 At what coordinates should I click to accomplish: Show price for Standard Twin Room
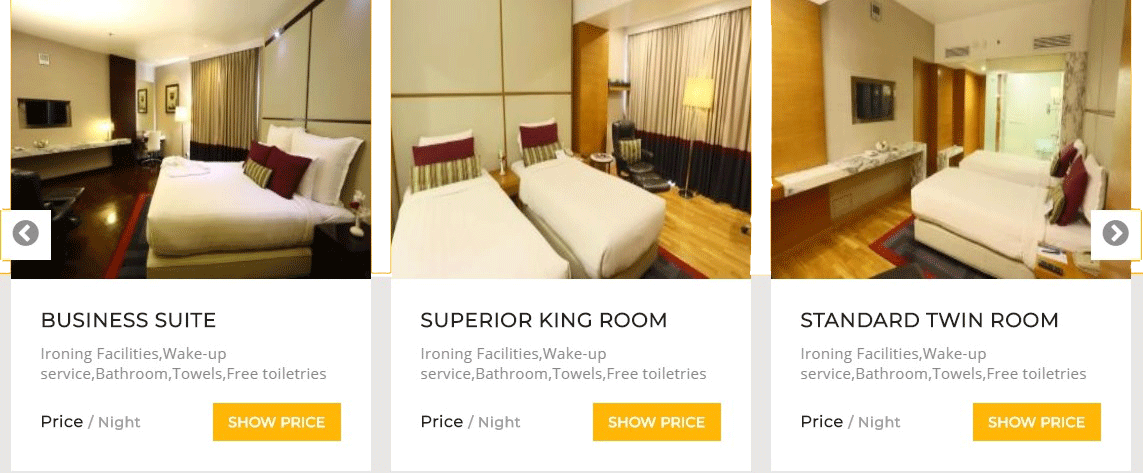coord(1037,422)
